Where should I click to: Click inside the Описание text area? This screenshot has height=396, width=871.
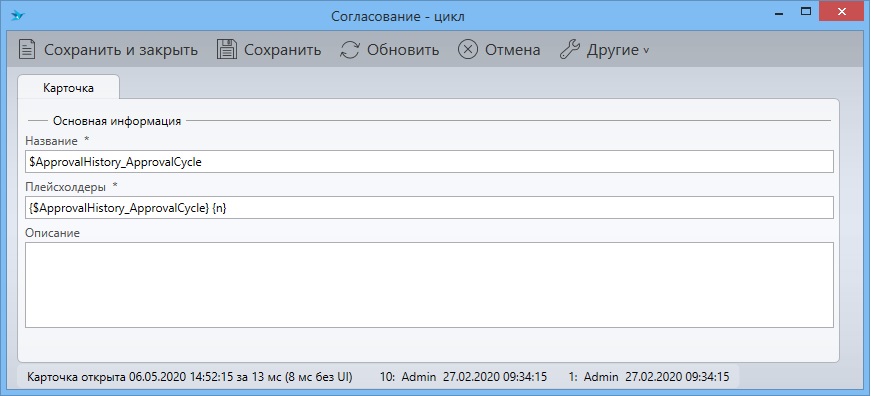(429, 284)
